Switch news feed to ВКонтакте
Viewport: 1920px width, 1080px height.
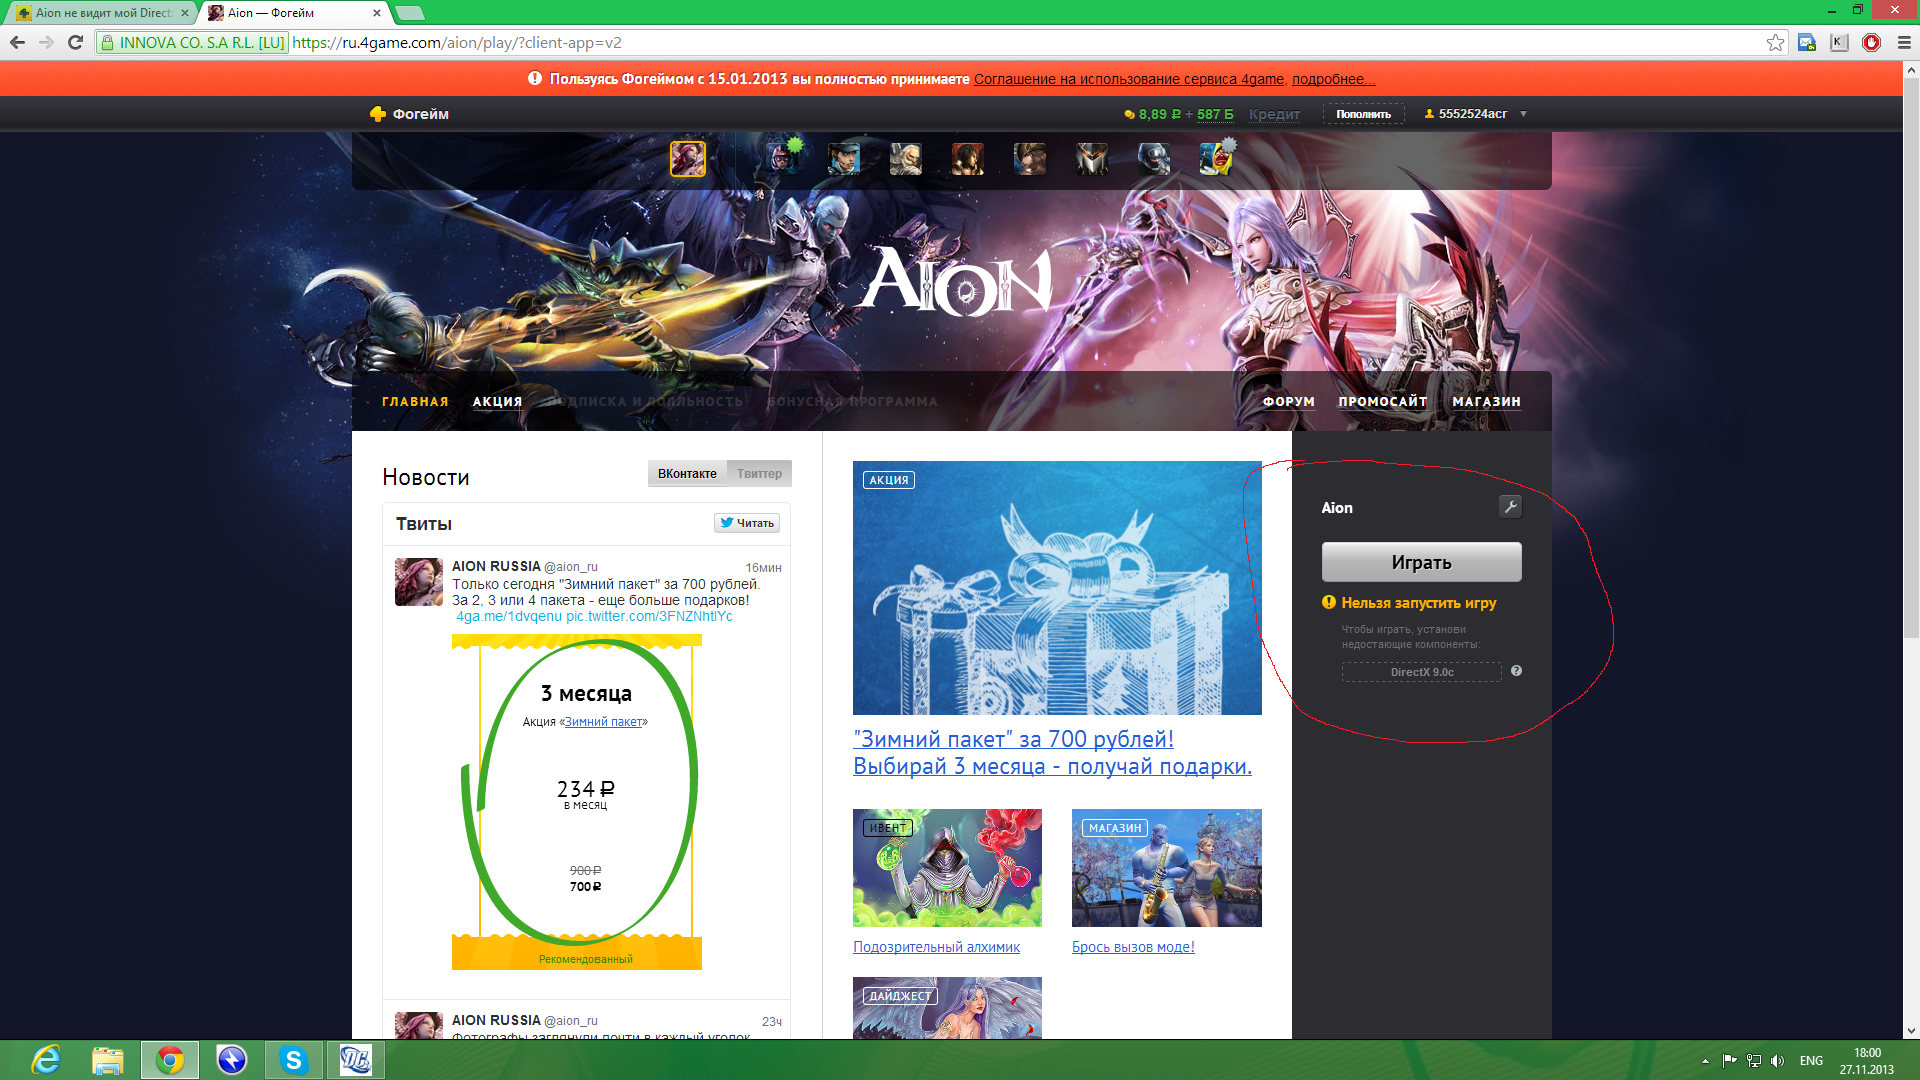click(x=687, y=473)
